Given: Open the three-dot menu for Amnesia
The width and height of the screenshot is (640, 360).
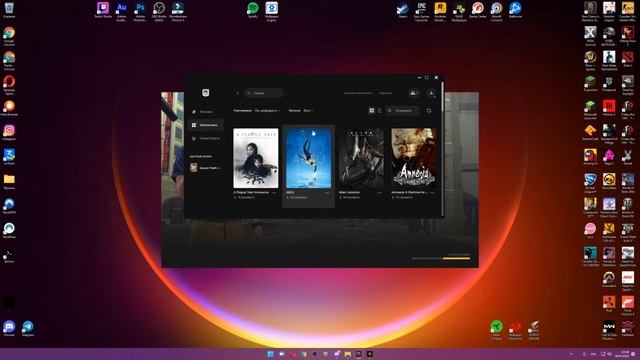Looking at the screenshot, I should click(x=432, y=192).
